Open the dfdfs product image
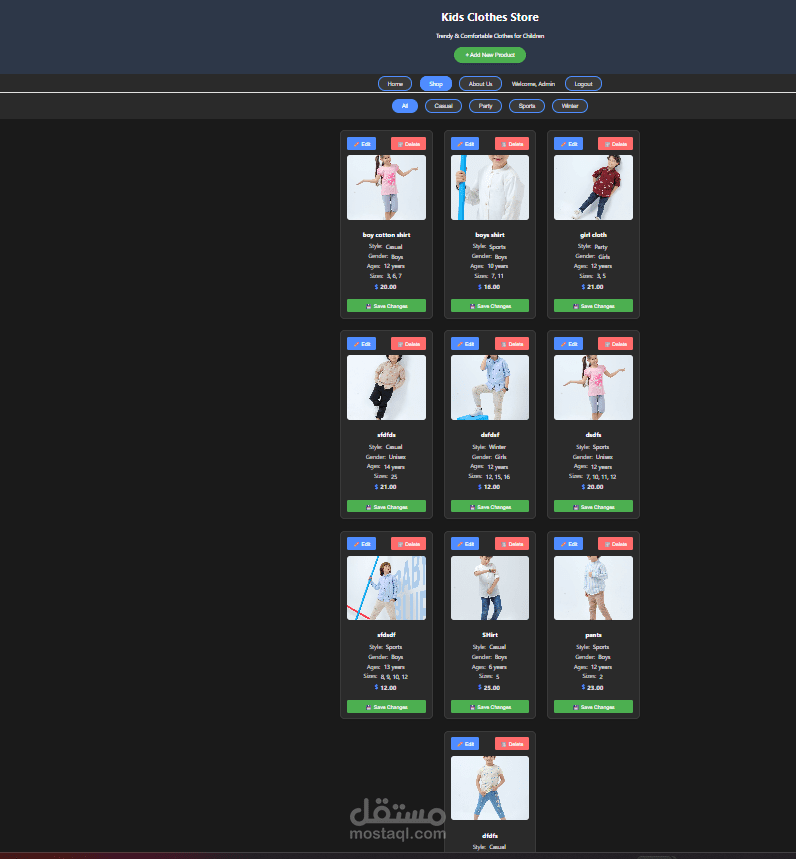 click(x=490, y=788)
